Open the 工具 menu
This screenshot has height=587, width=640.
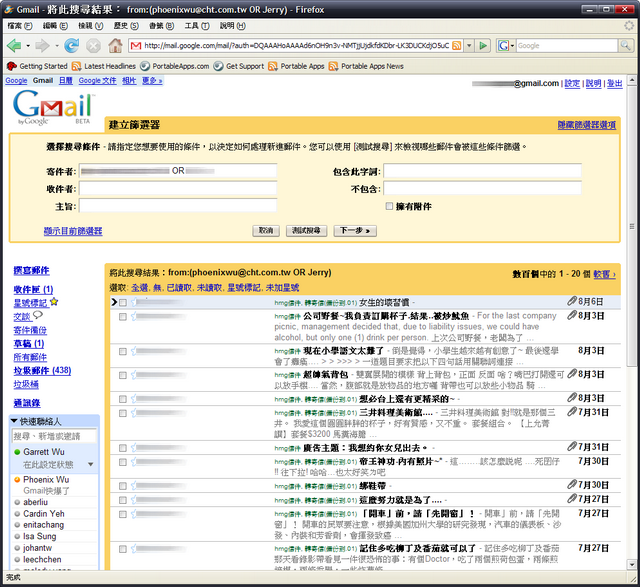197,26
